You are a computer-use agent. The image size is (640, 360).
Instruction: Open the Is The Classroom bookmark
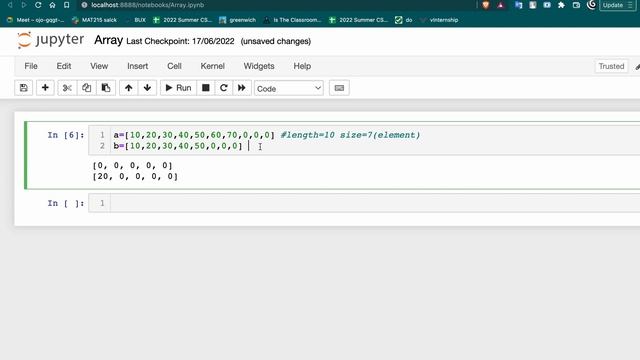coord(293,20)
